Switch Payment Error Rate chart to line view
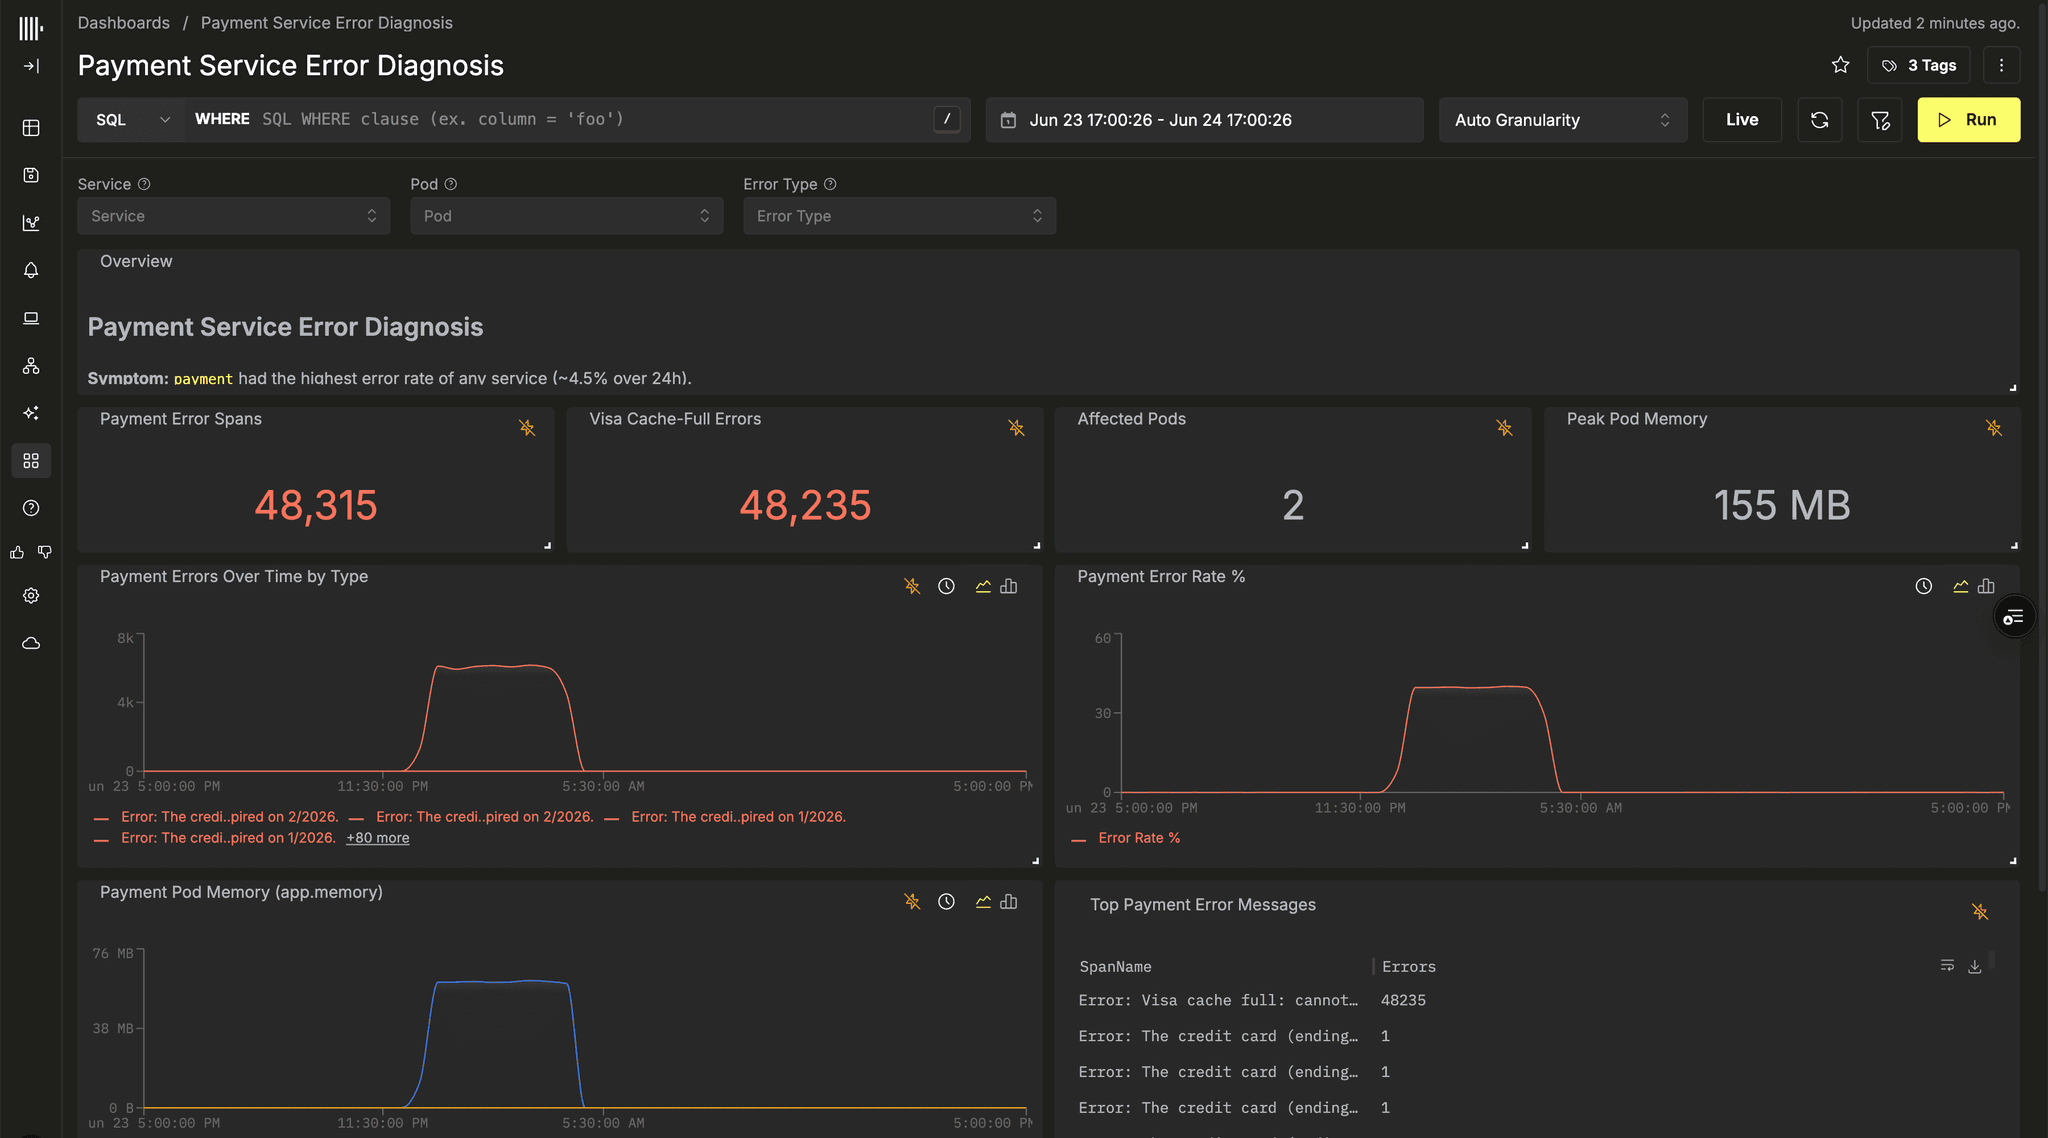2048x1138 pixels. point(1961,586)
